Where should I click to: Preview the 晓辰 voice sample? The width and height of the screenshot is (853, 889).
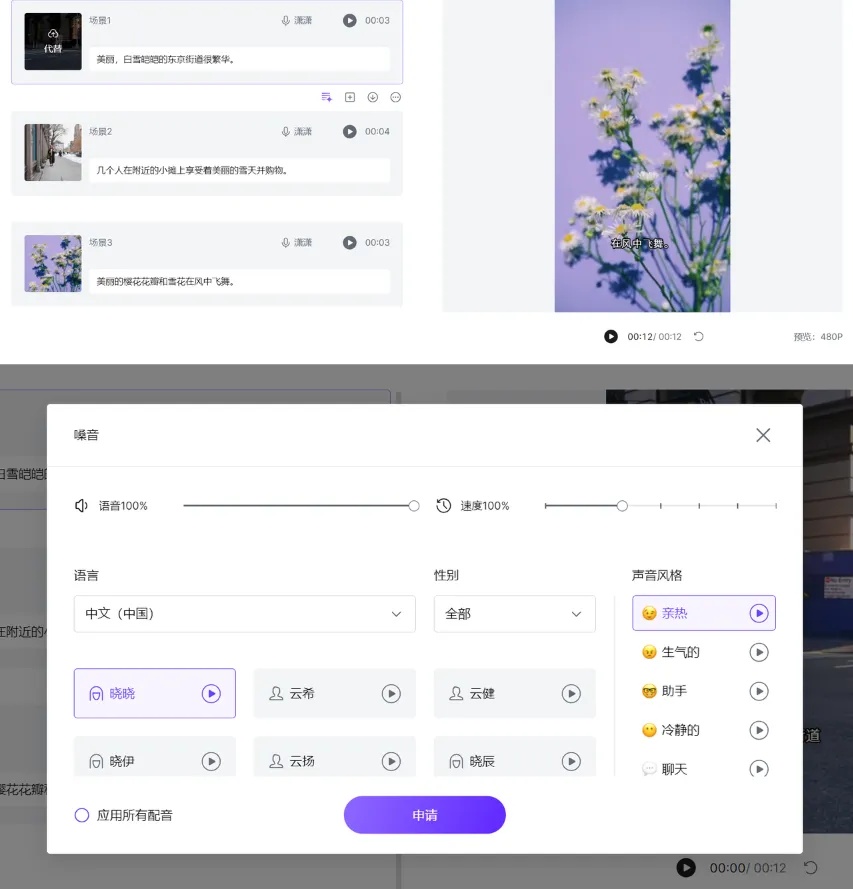pyautogui.click(x=571, y=761)
